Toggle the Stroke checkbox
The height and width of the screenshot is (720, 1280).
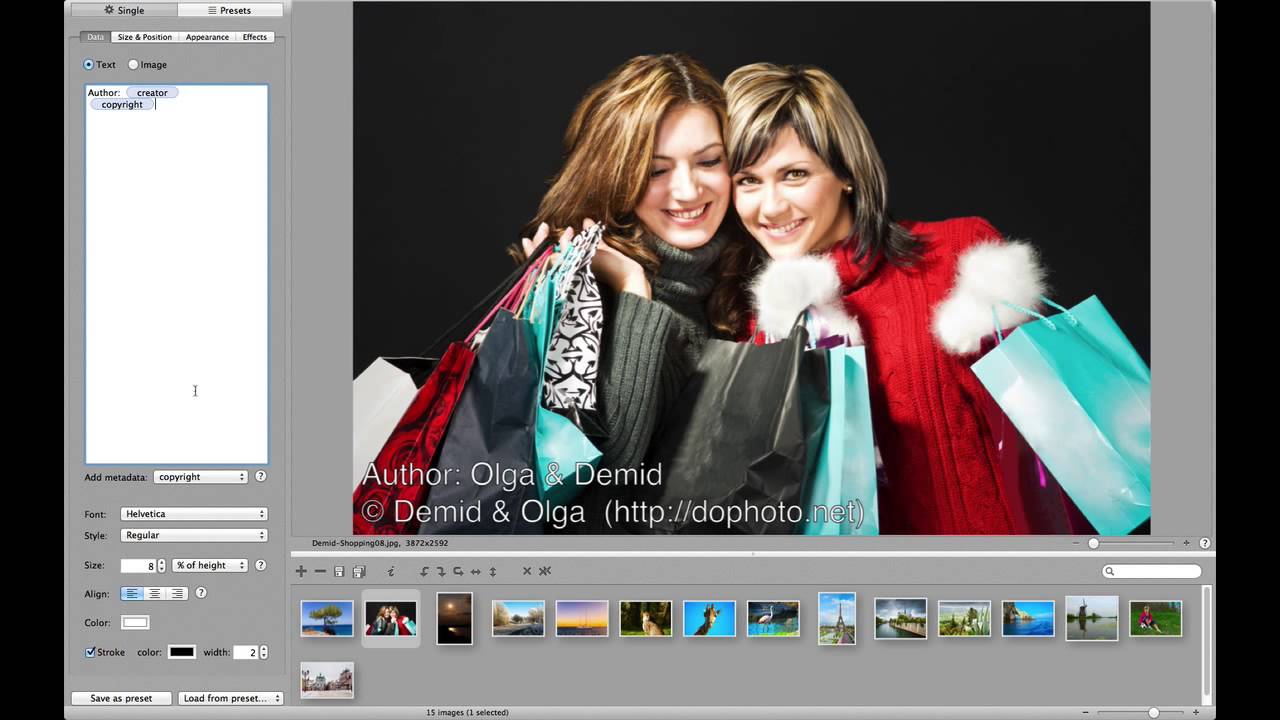[90, 652]
